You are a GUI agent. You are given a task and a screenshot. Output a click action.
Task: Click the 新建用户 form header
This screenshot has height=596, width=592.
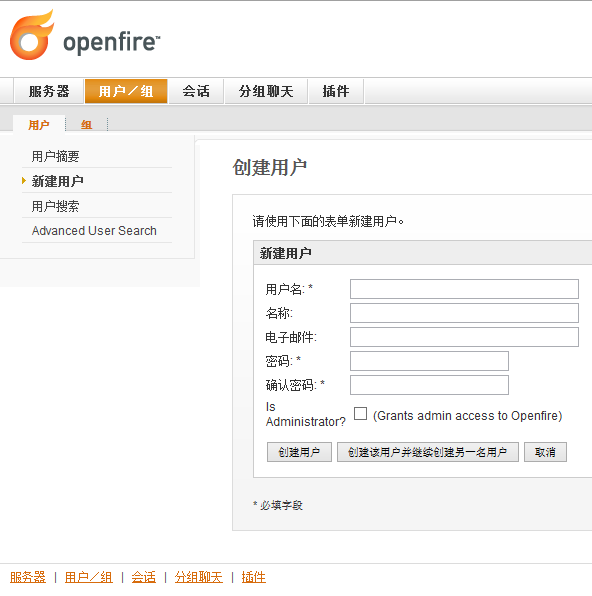[x=286, y=253]
